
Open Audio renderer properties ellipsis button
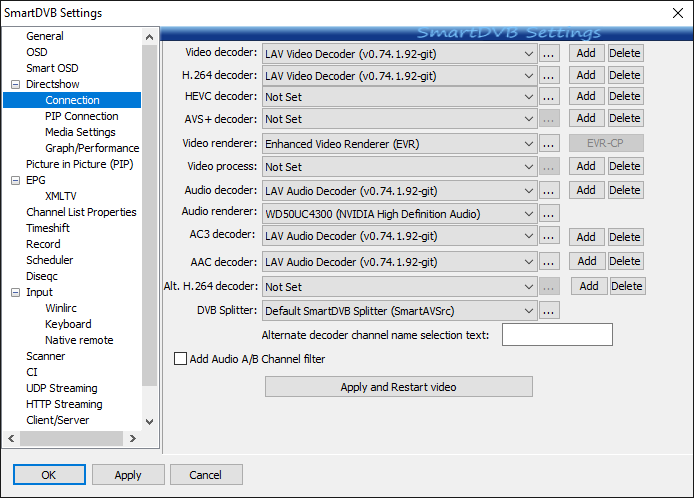[549, 214]
